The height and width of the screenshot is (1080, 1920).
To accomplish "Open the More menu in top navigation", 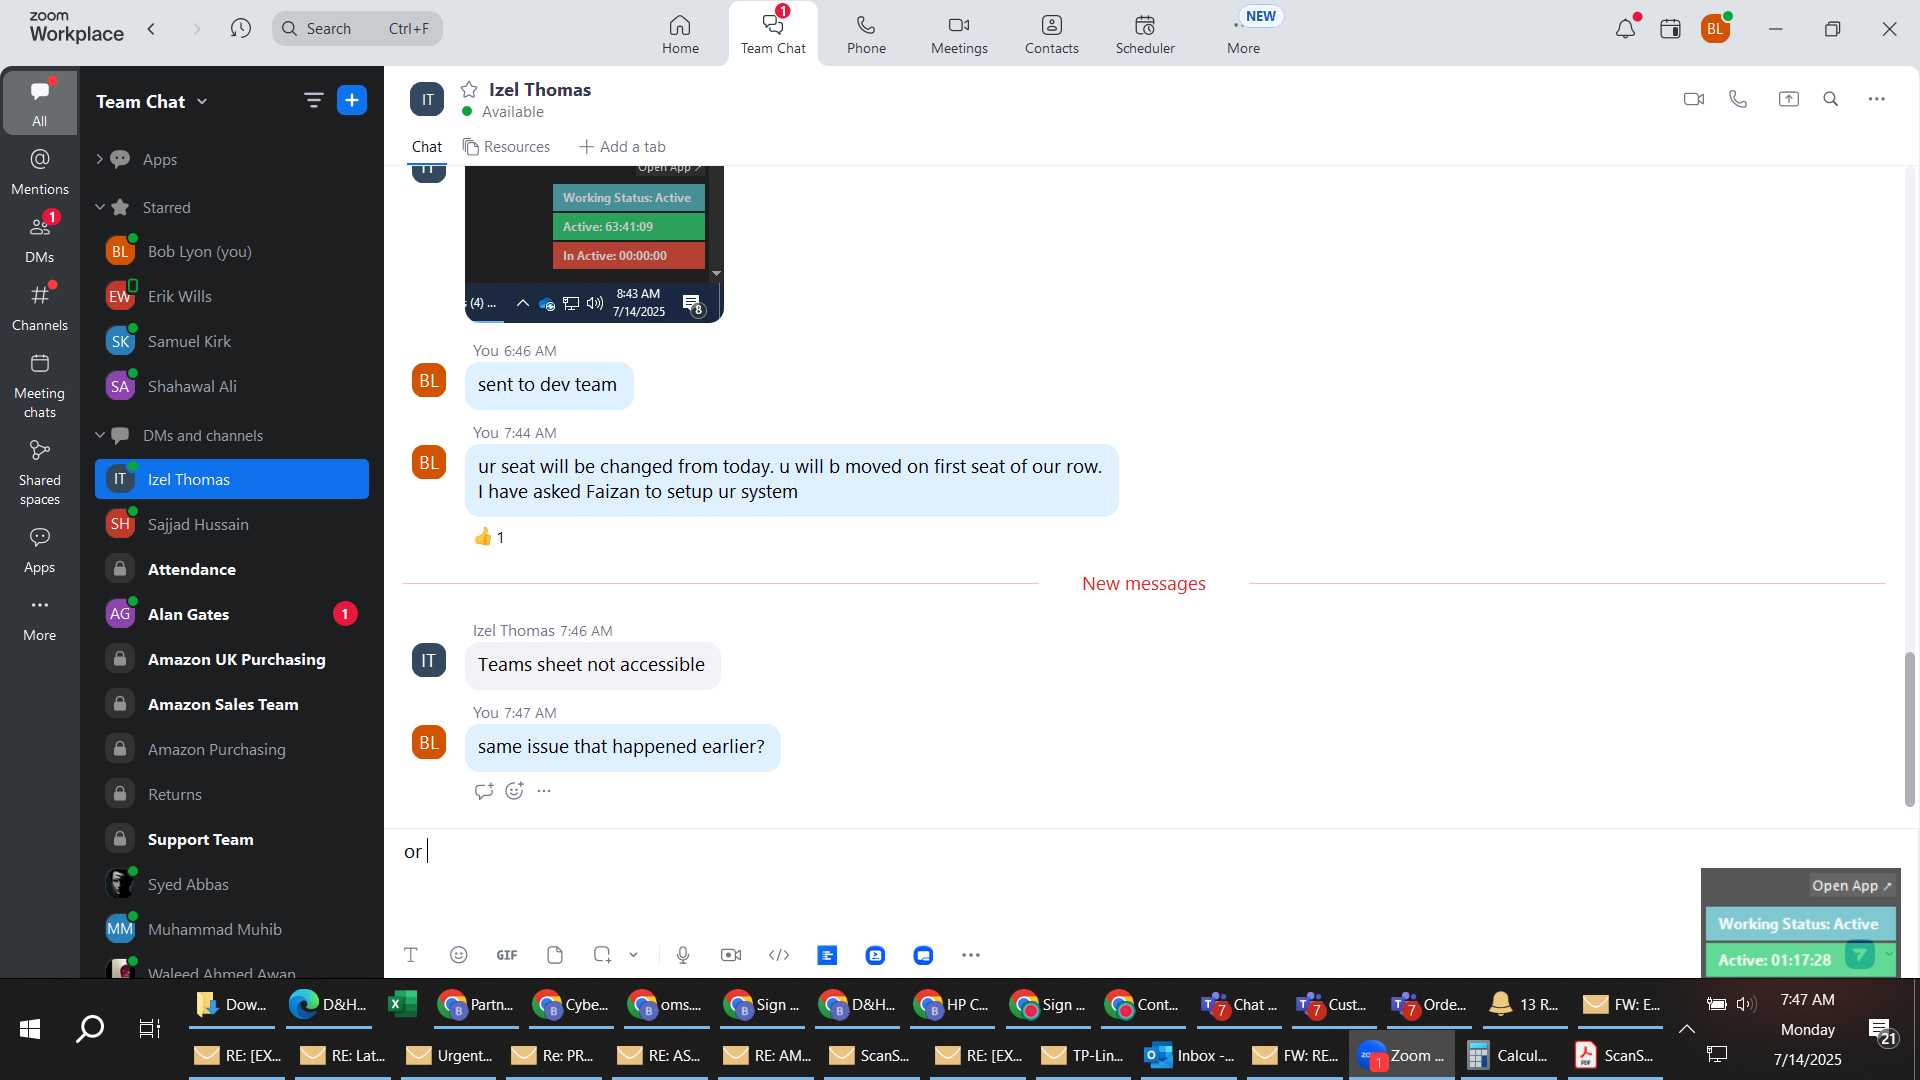I will point(1243,34).
